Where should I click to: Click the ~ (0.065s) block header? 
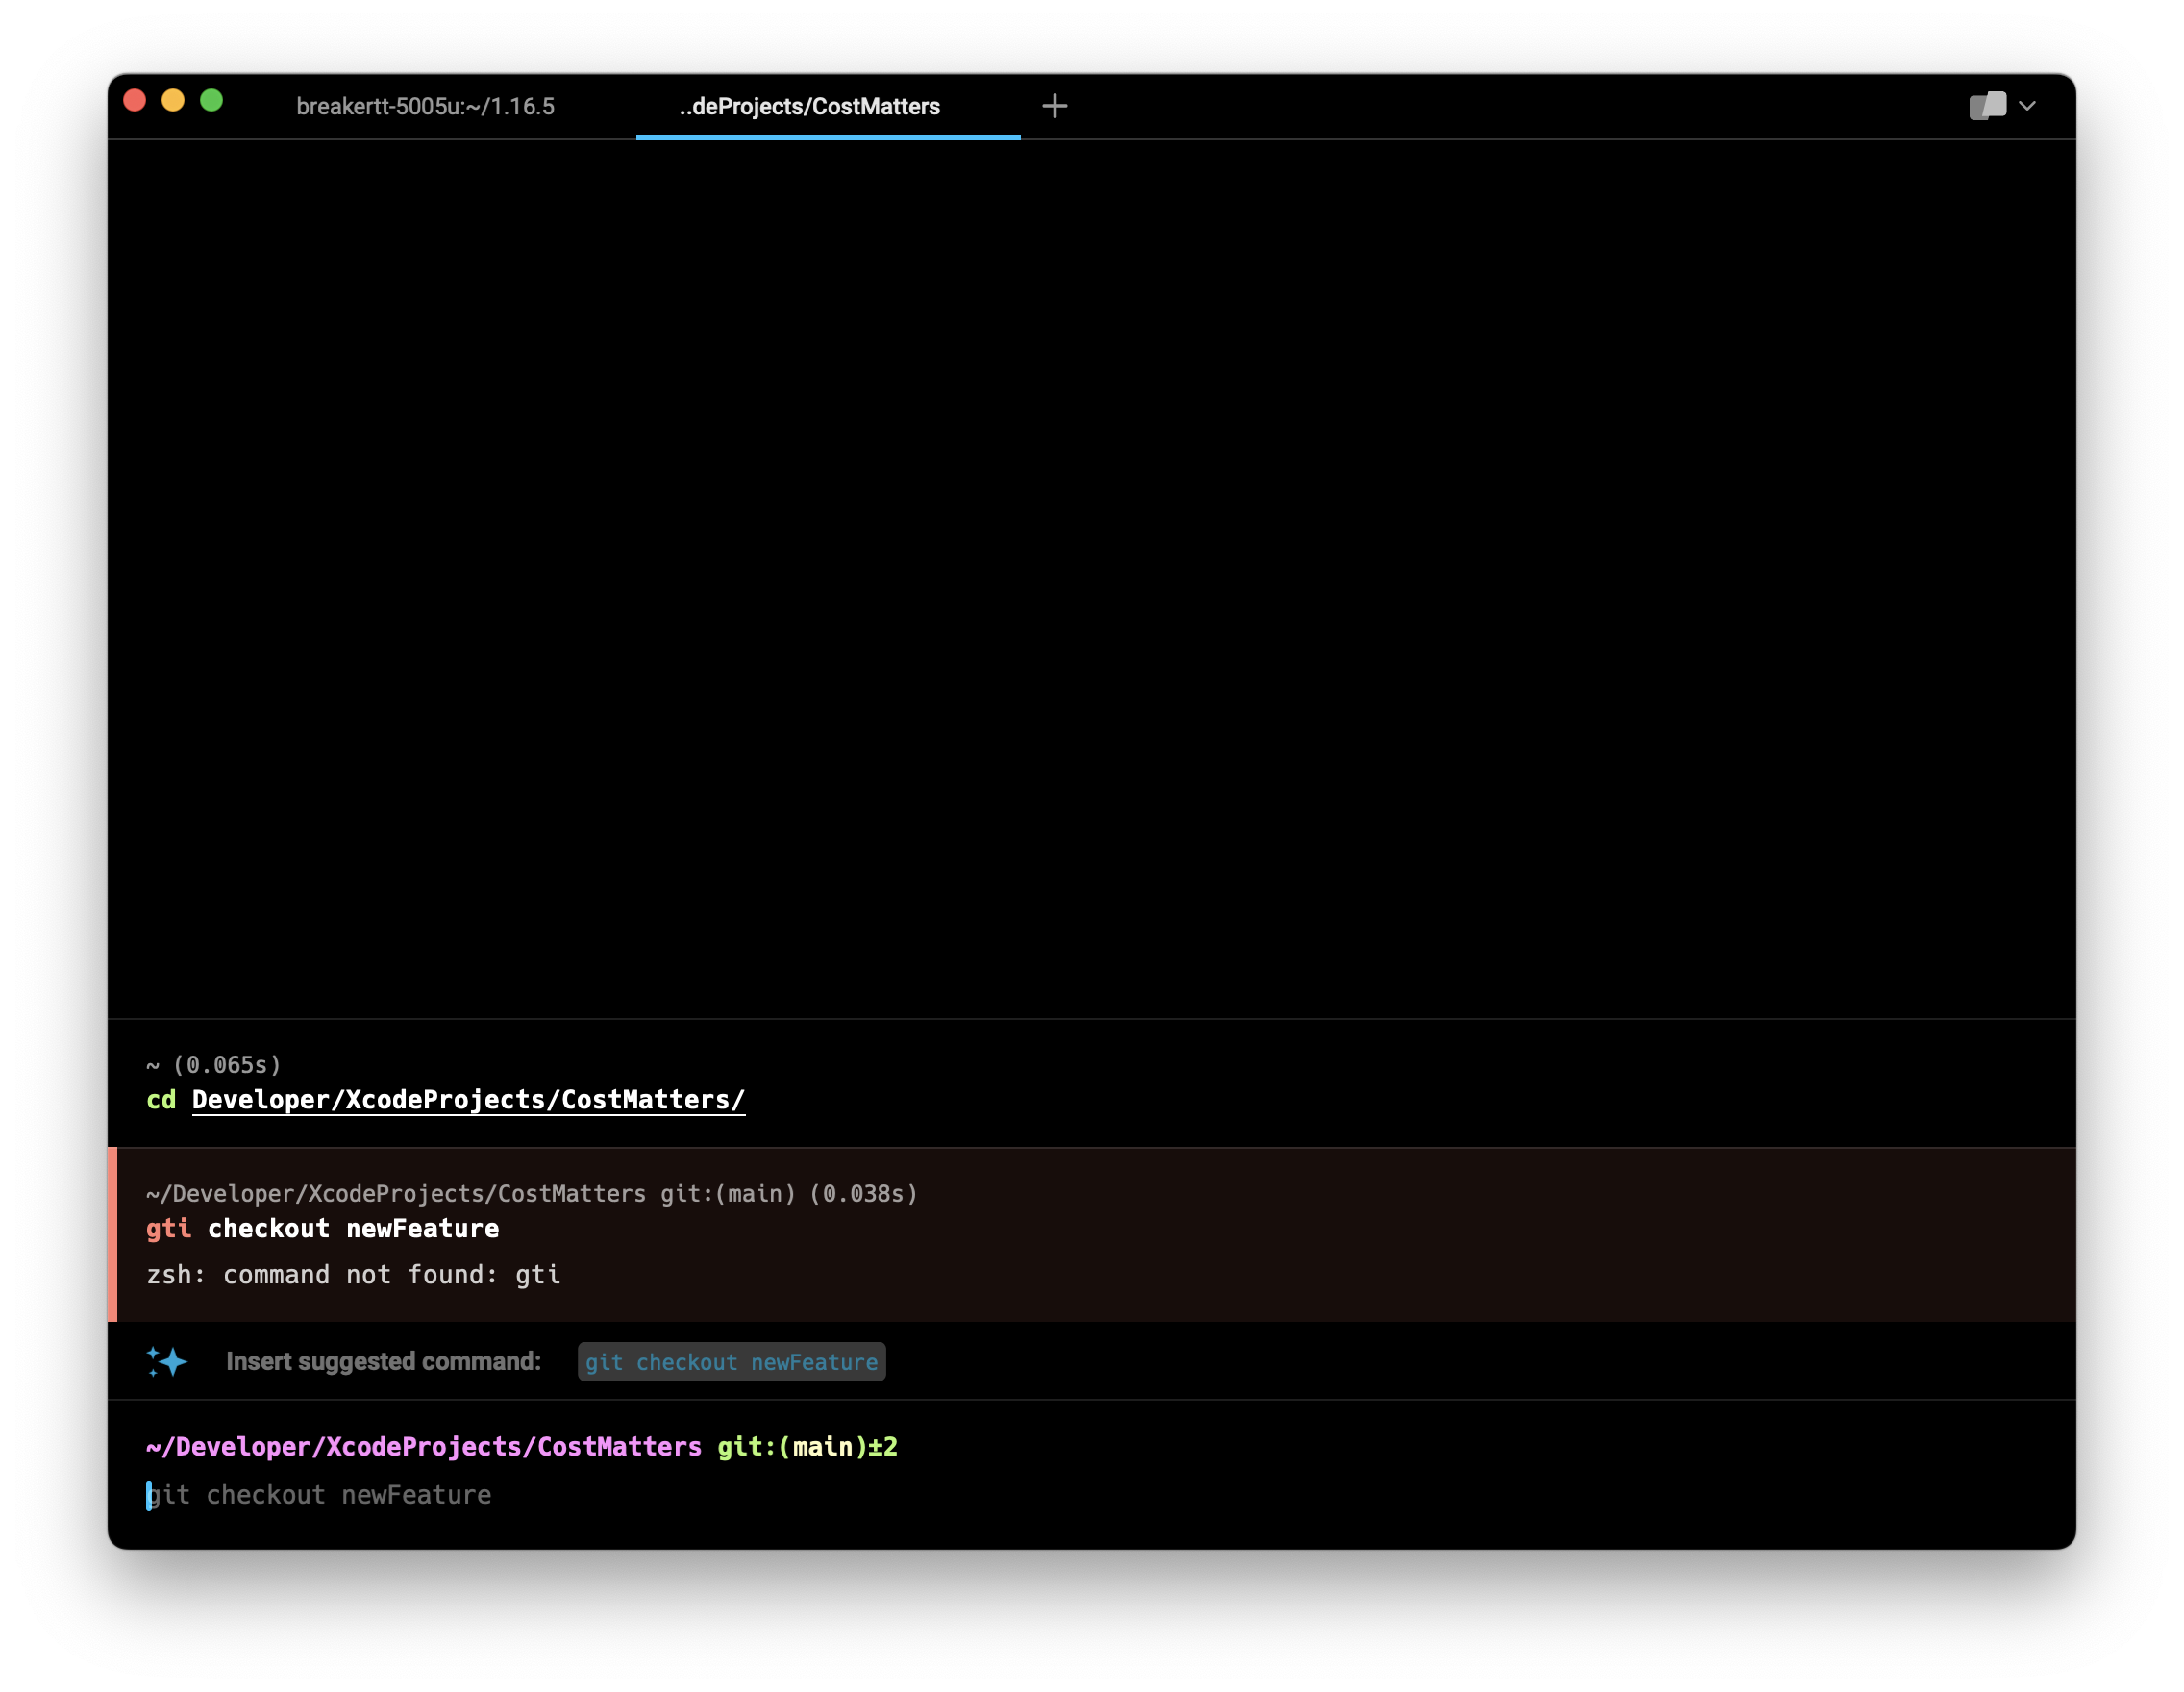[x=214, y=1064]
